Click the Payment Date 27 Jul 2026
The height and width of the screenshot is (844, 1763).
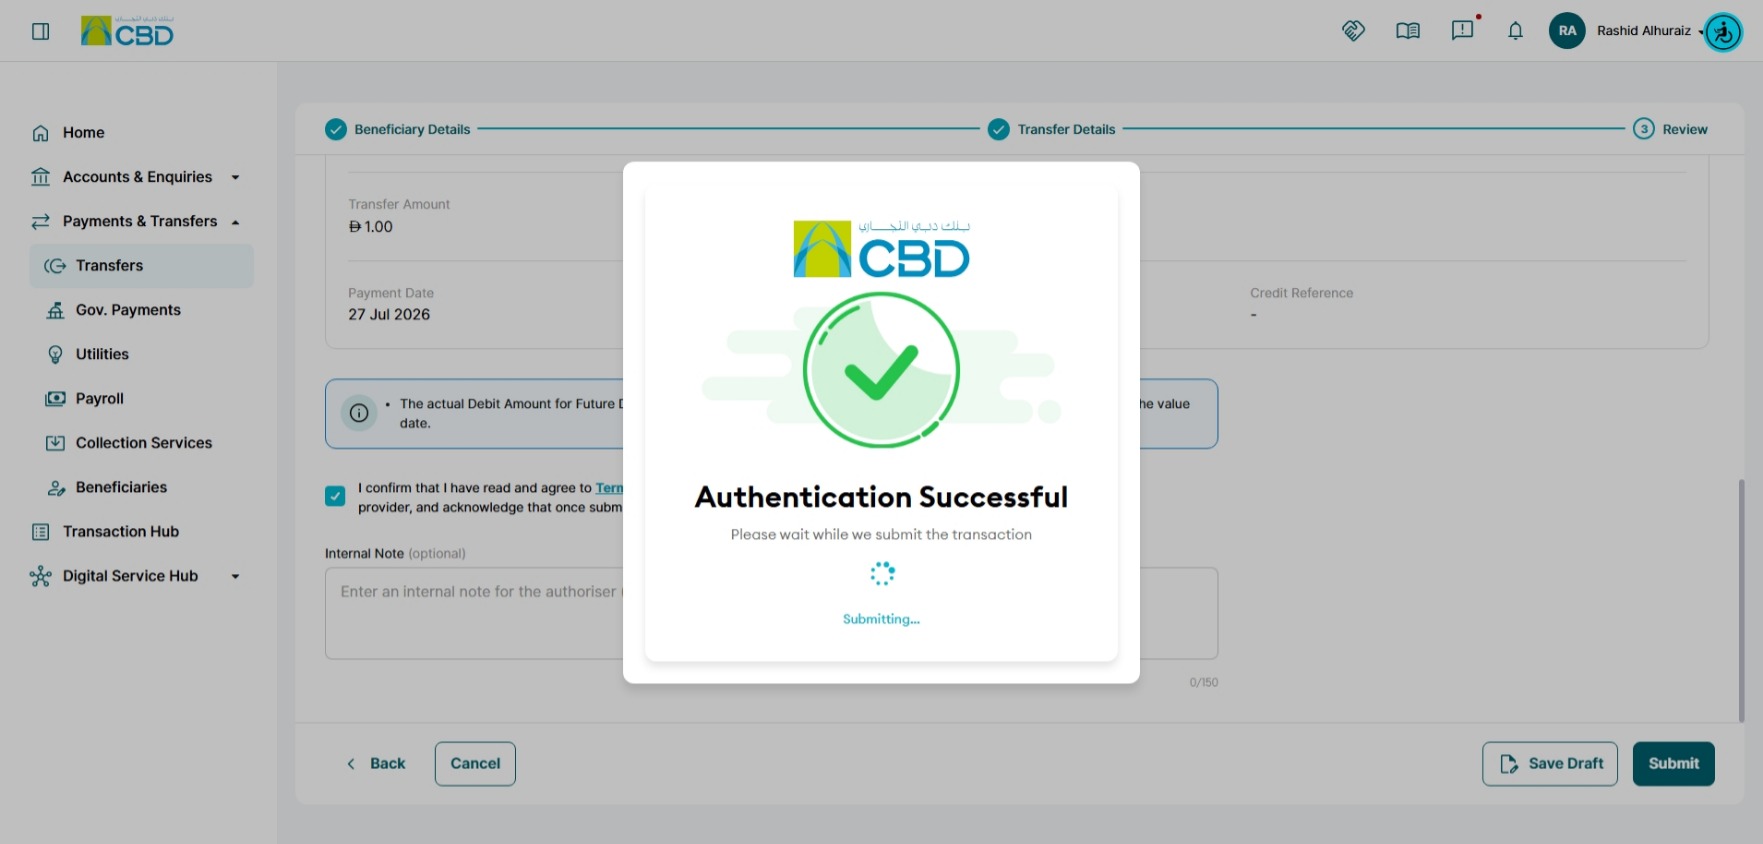(x=389, y=314)
